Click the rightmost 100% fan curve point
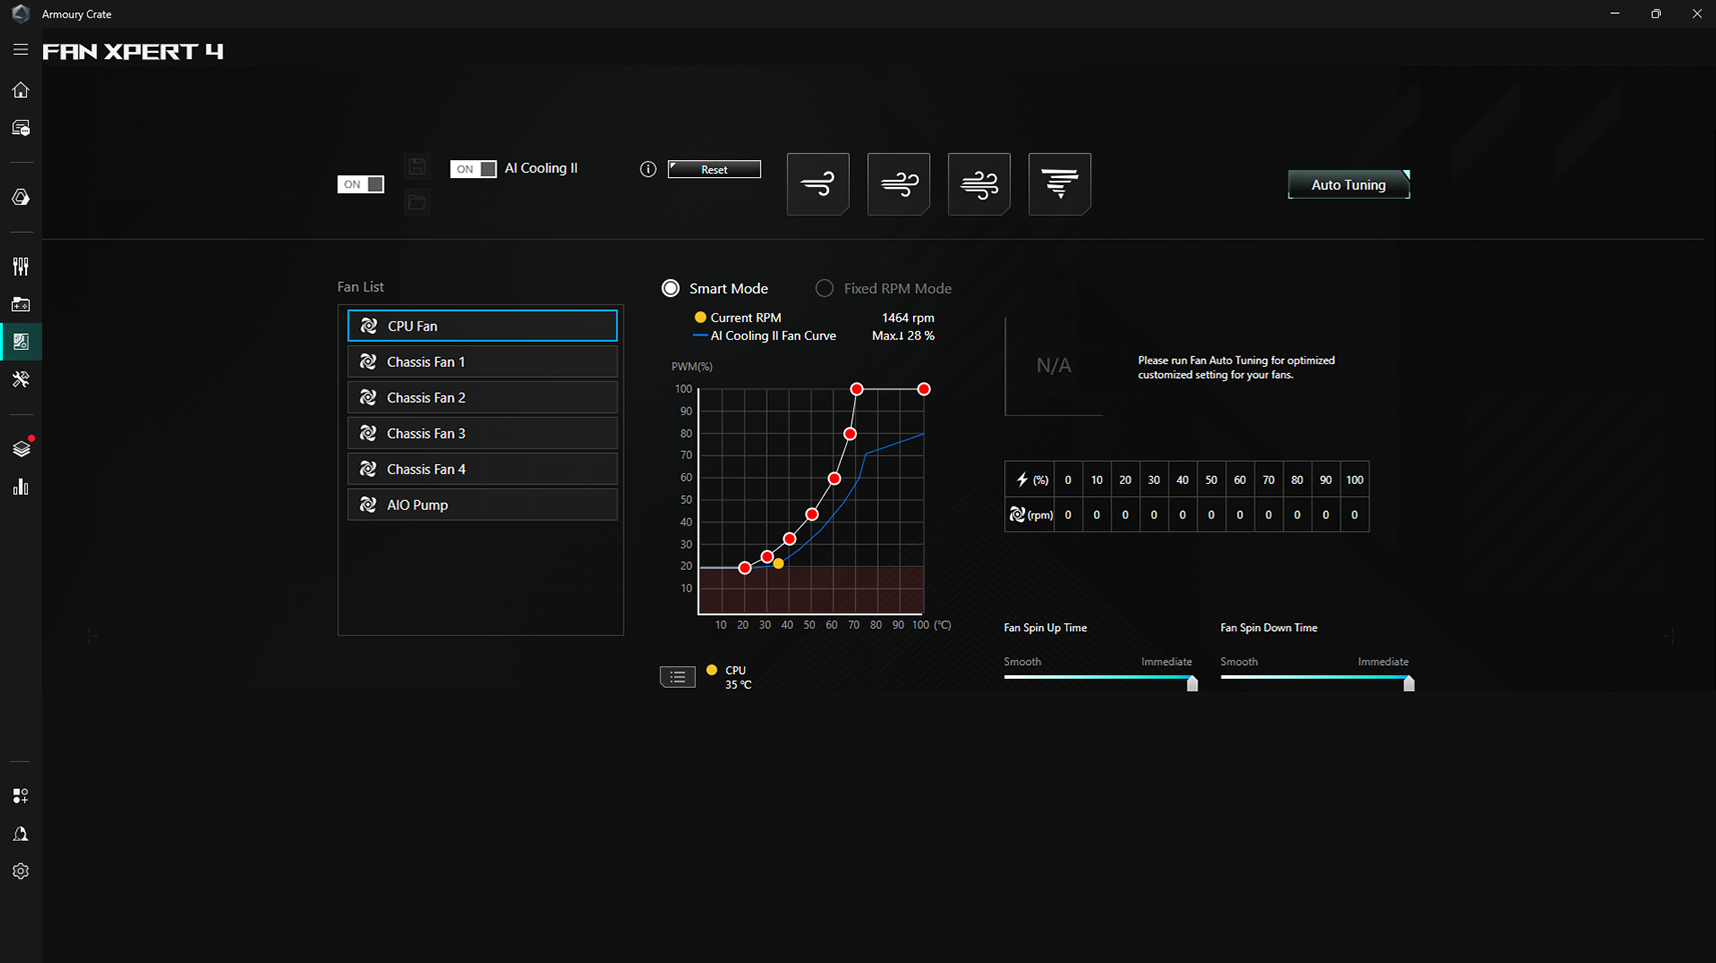The height and width of the screenshot is (963, 1716). coord(924,389)
